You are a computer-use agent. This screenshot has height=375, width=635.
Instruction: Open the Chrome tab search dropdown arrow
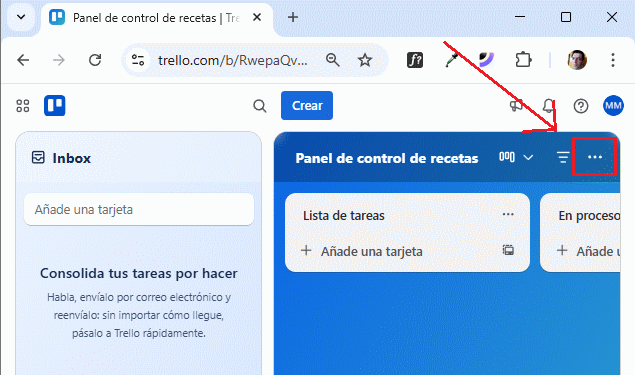pyautogui.click(x=21, y=17)
